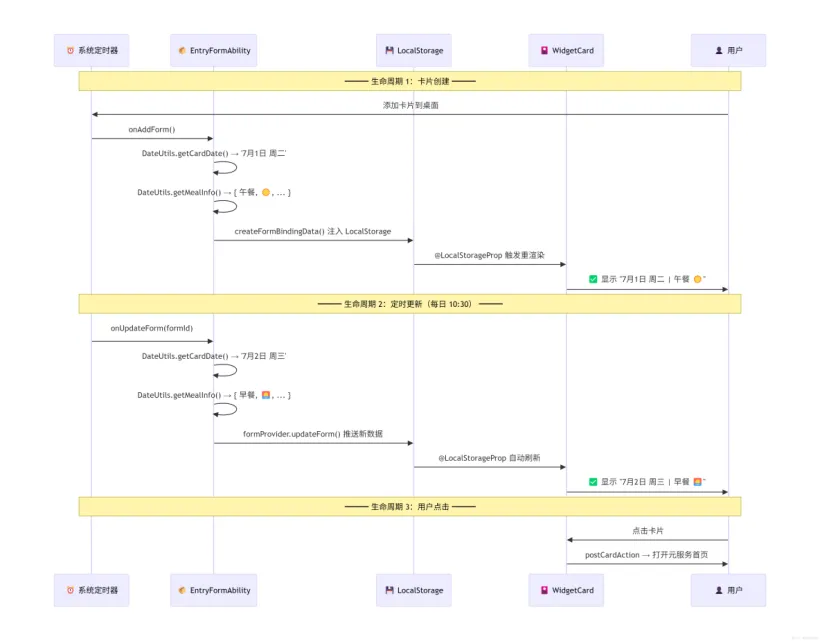Image resolution: width=820 pixels, height=641 pixels.
Task: Select the 生命周期 1: 卡片创建 banner
Action: [410, 81]
